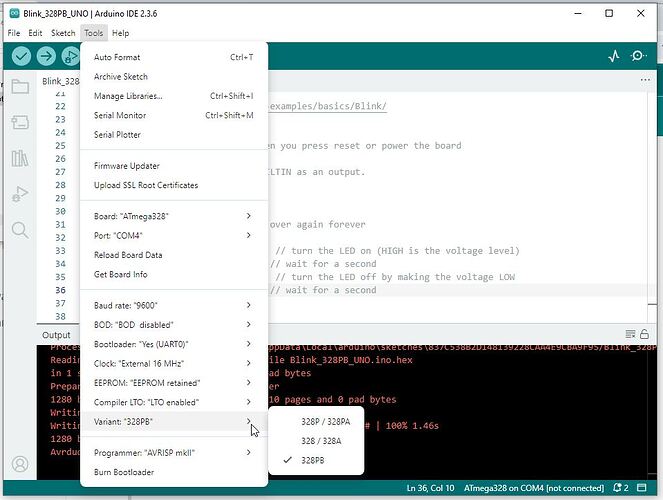Open the Sketch menu
The width and height of the screenshot is (663, 500).
(63, 33)
